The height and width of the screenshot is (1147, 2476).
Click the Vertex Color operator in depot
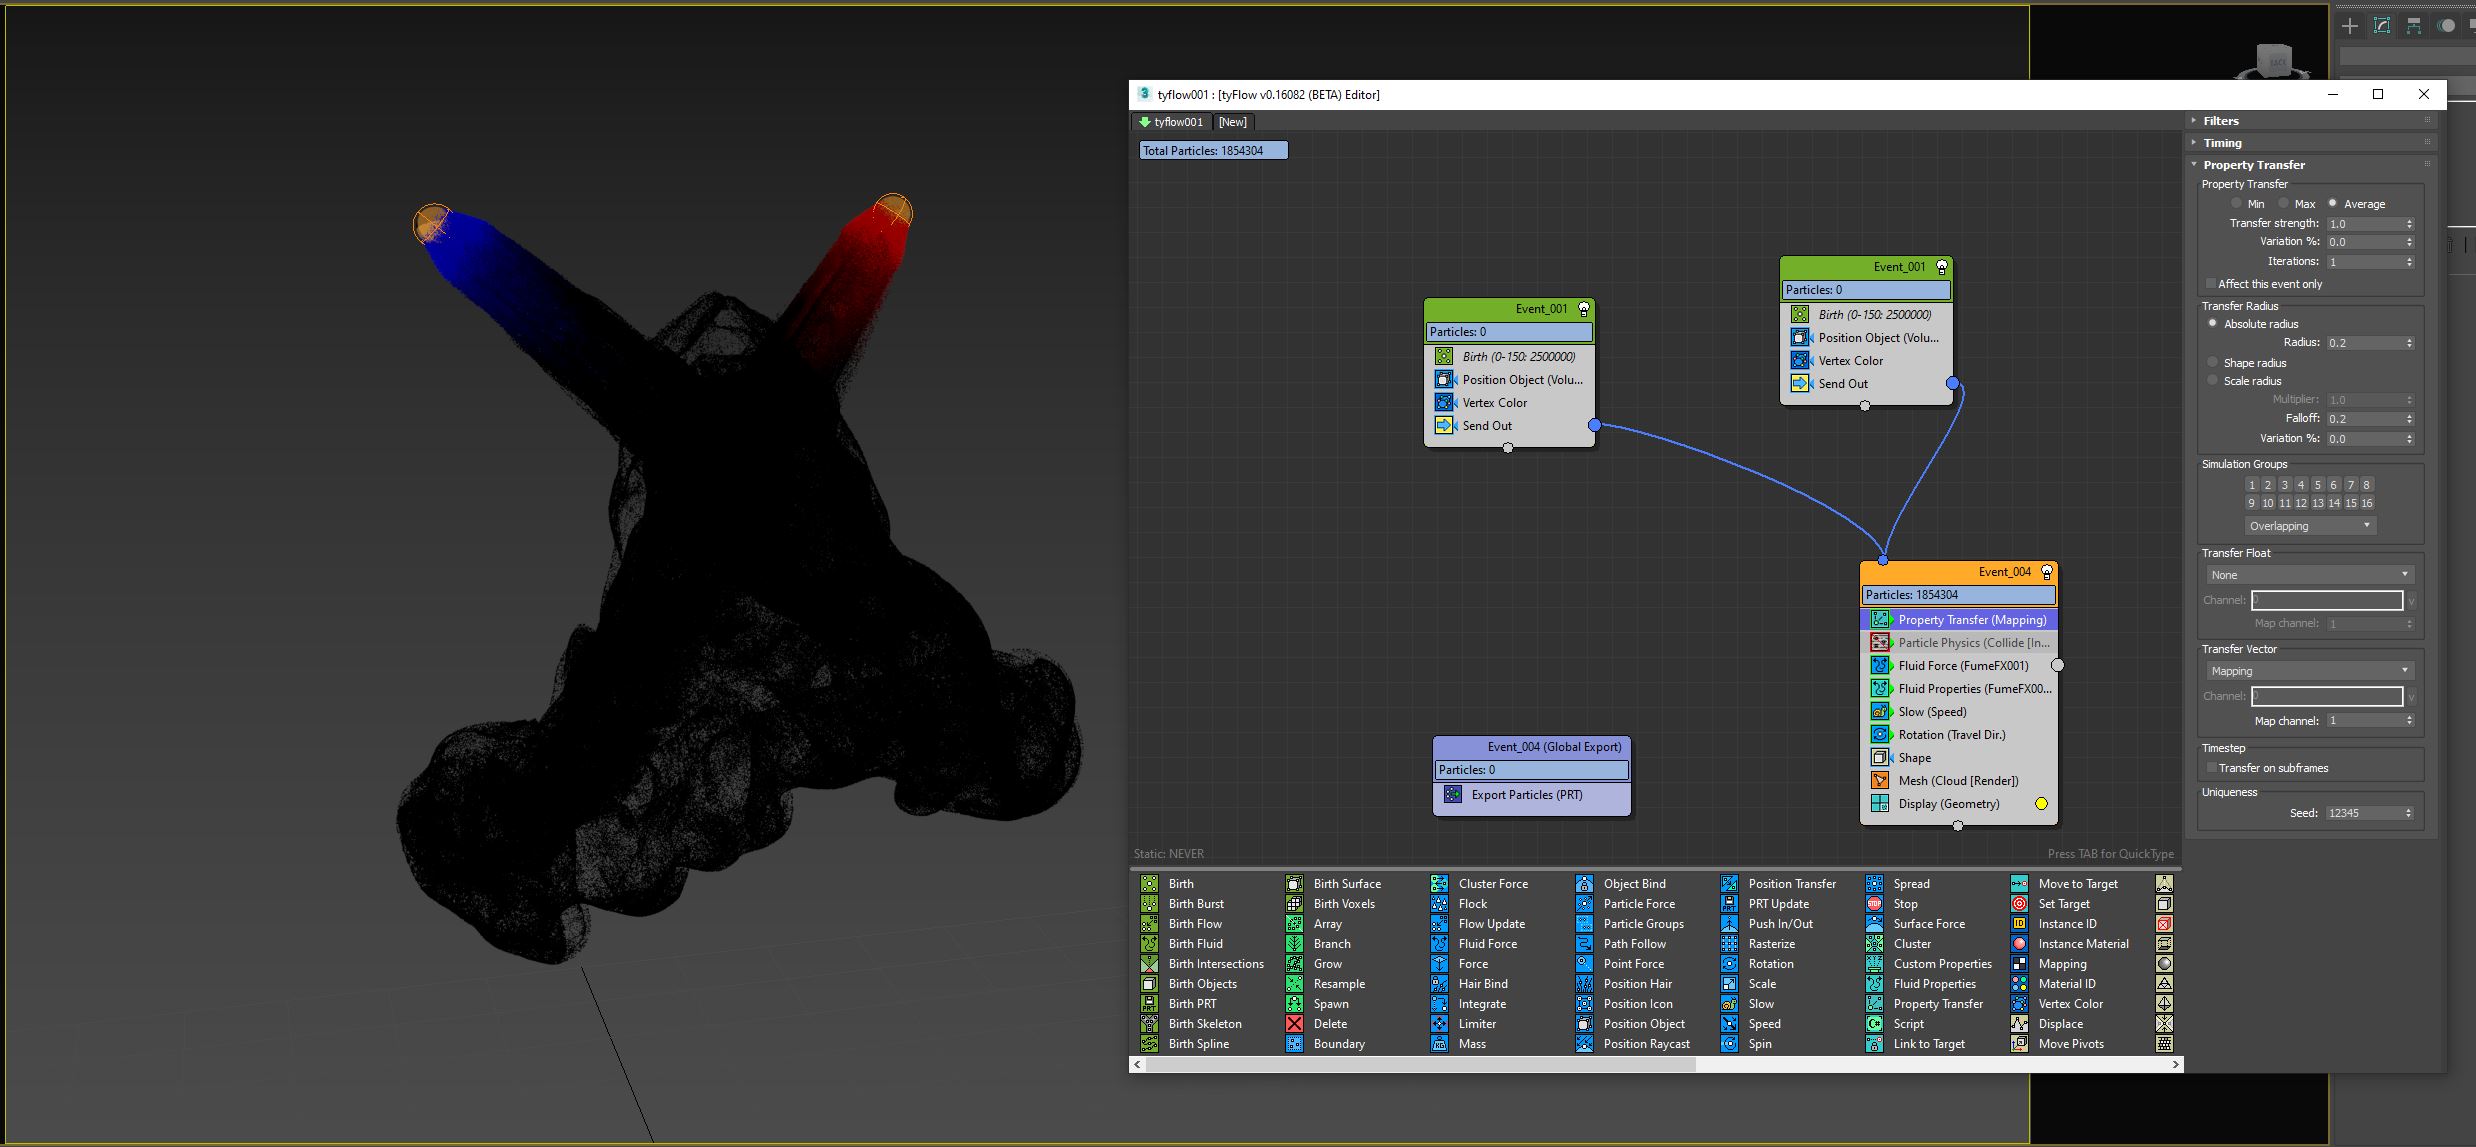tap(2070, 1003)
